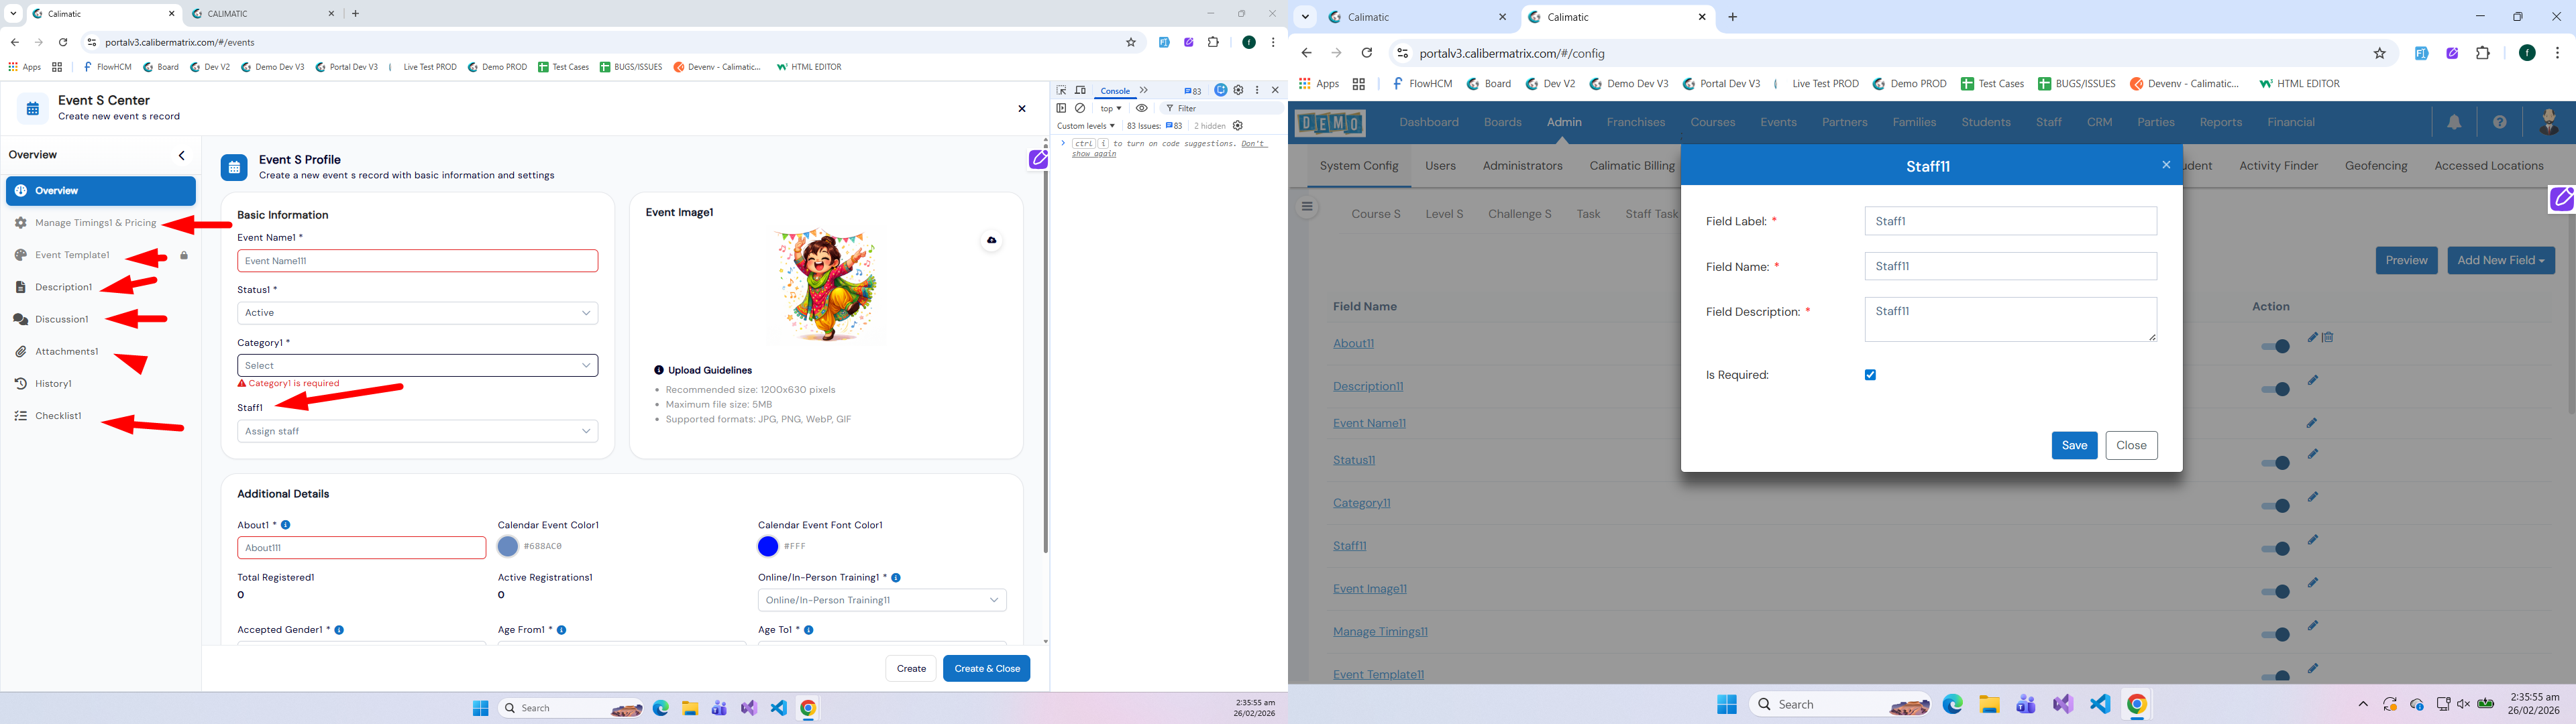Click the info icon next to About1

[x=286, y=525]
